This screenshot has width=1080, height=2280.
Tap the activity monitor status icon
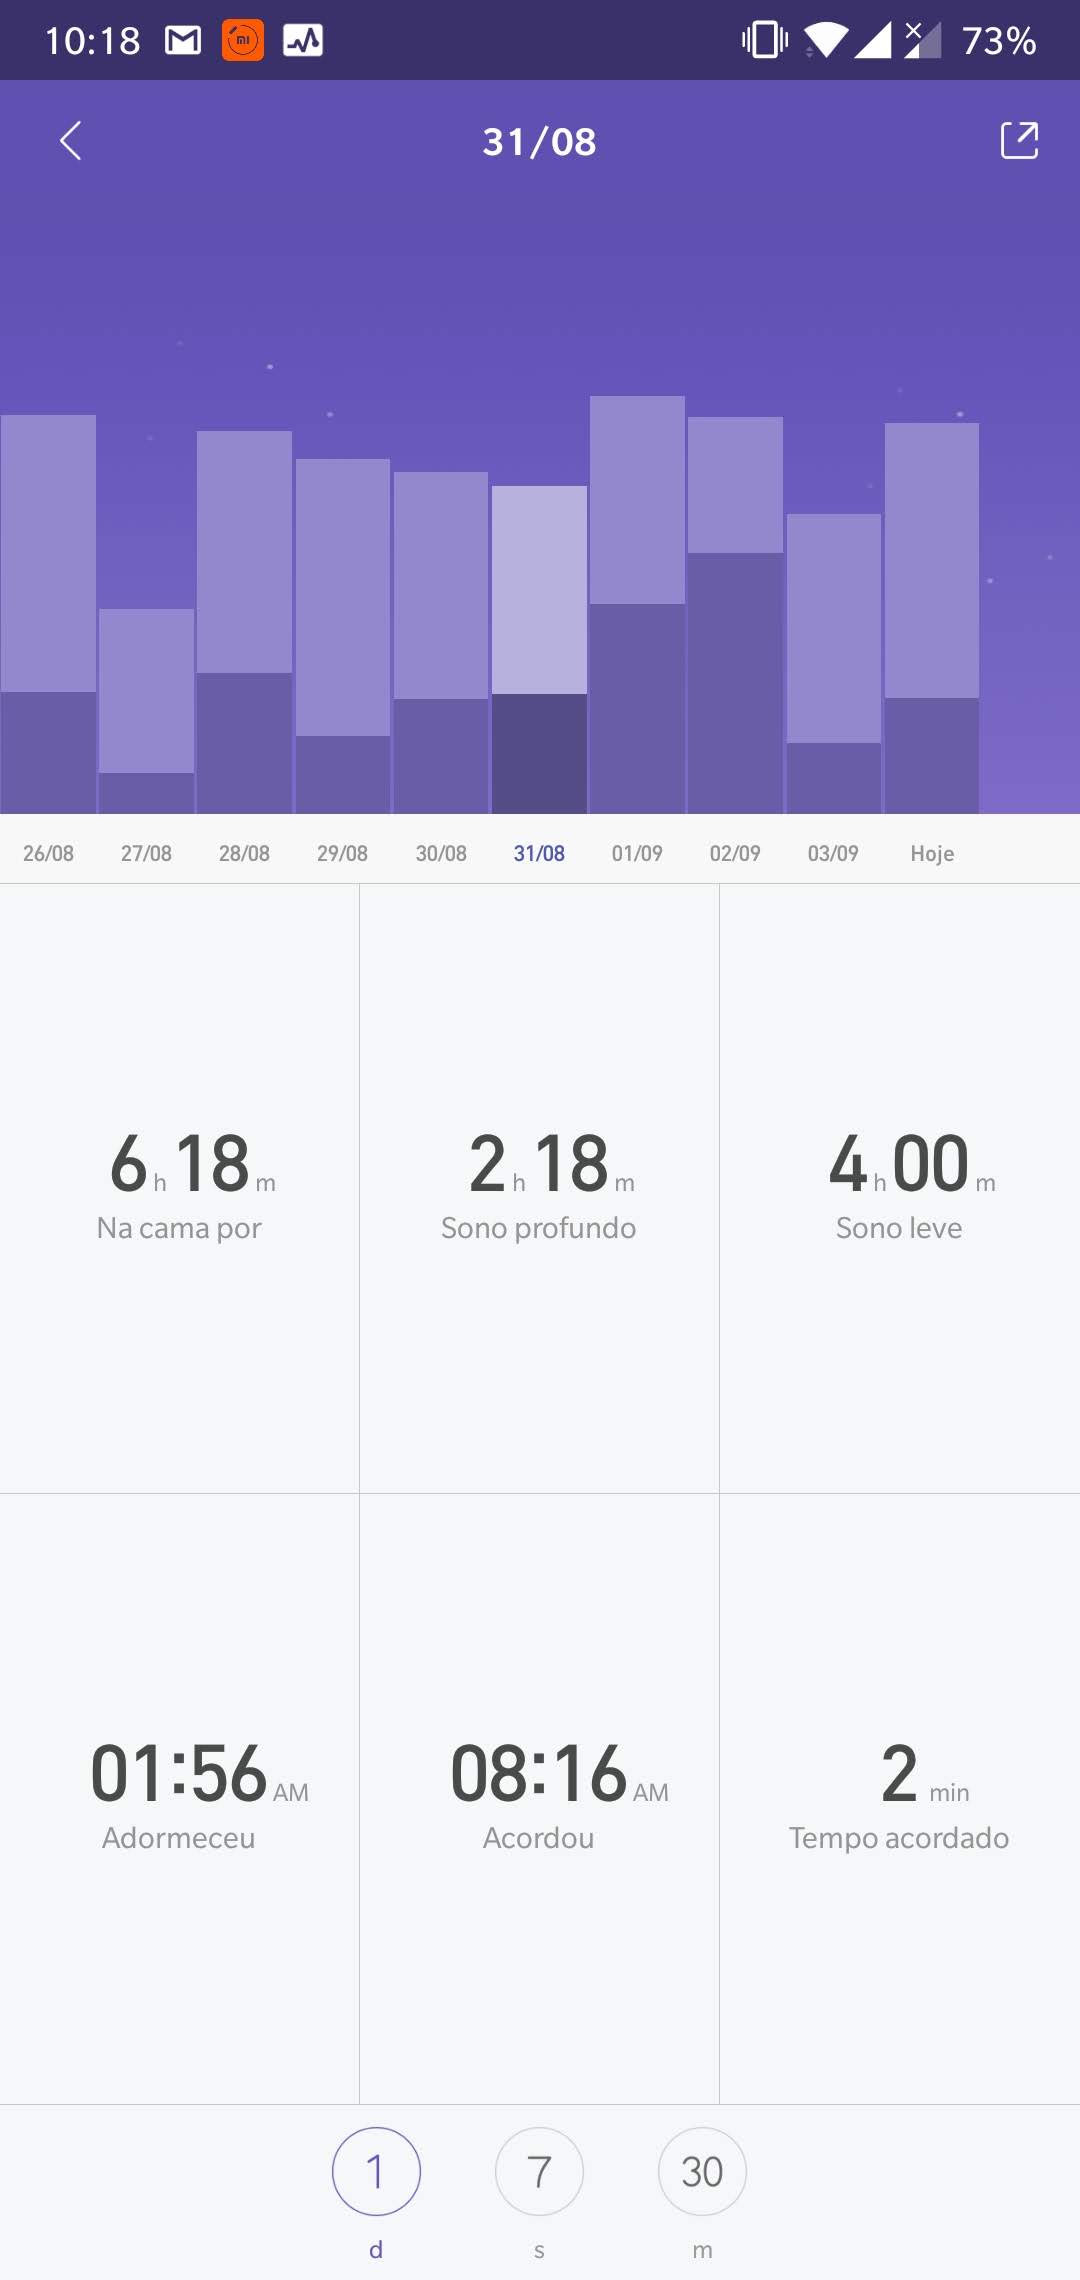pos(302,40)
